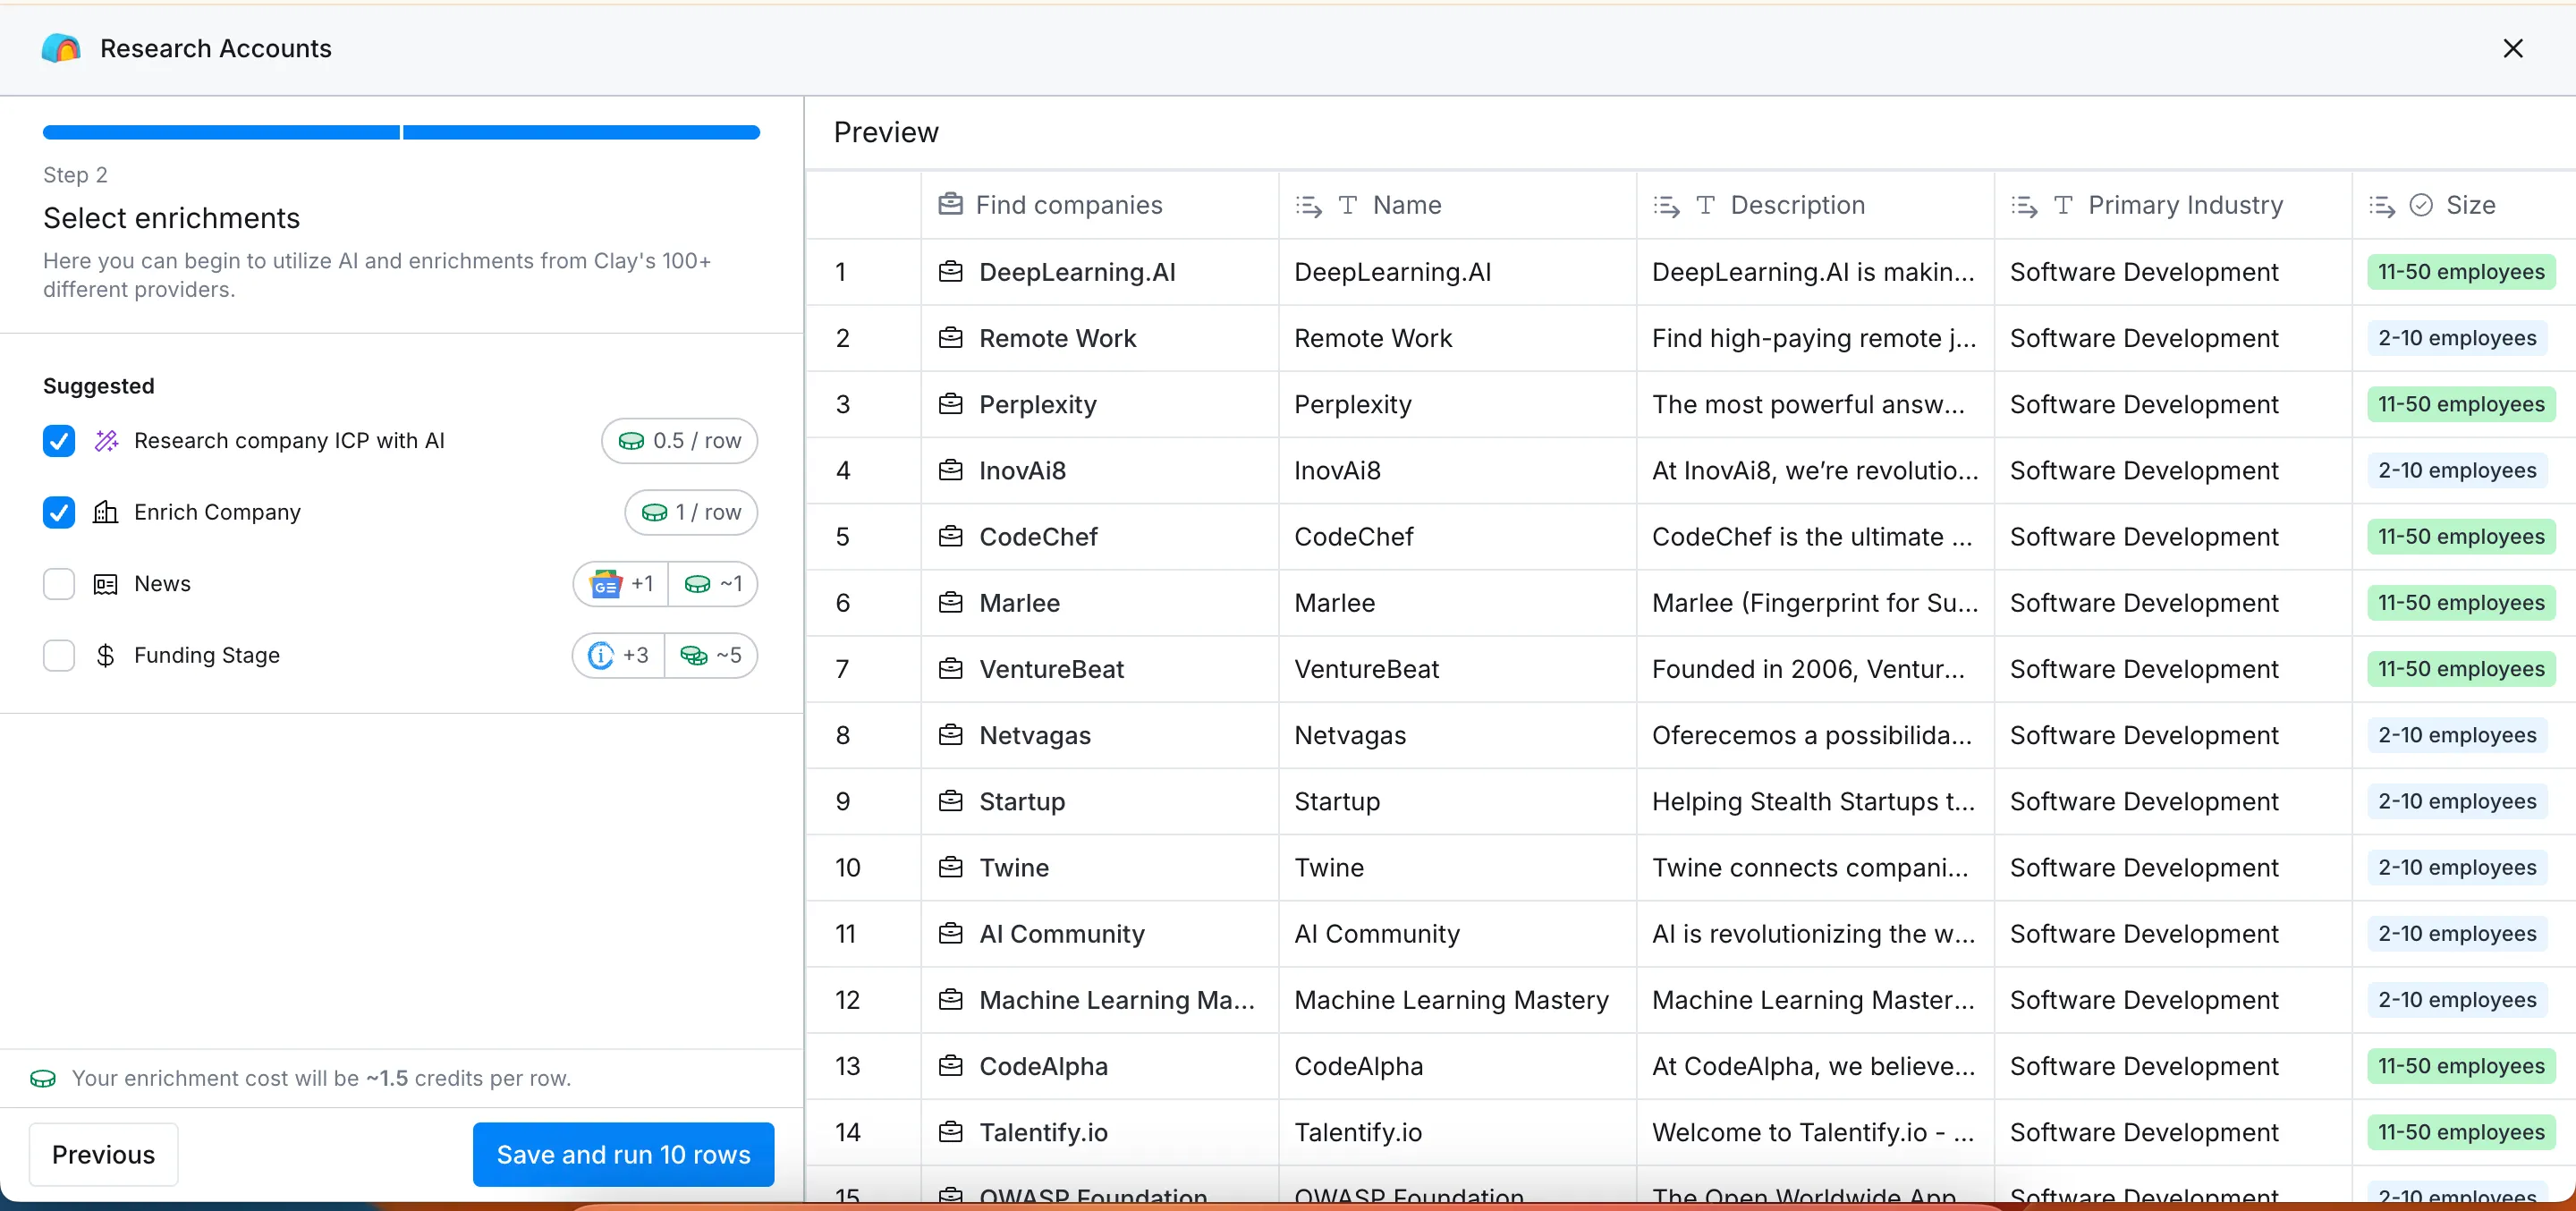Click Save and run 10 rows
Screen dimensions: 2576x1211
pos(623,1154)
